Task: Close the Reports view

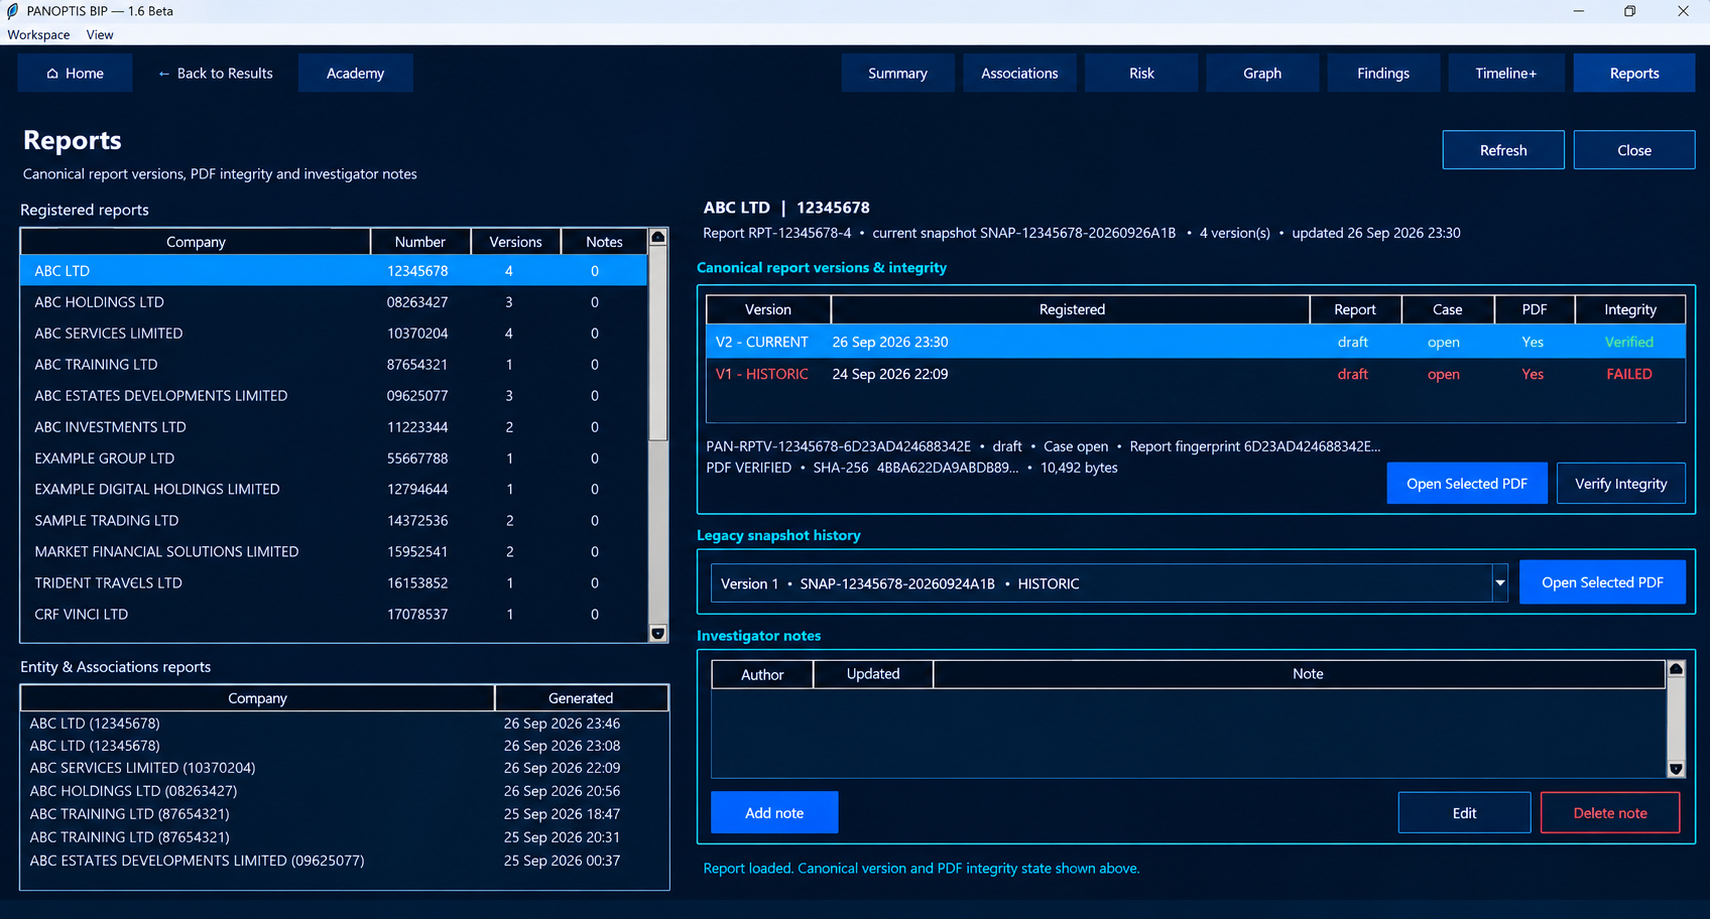Action: pyautogui.click(x=1634, y=150)
